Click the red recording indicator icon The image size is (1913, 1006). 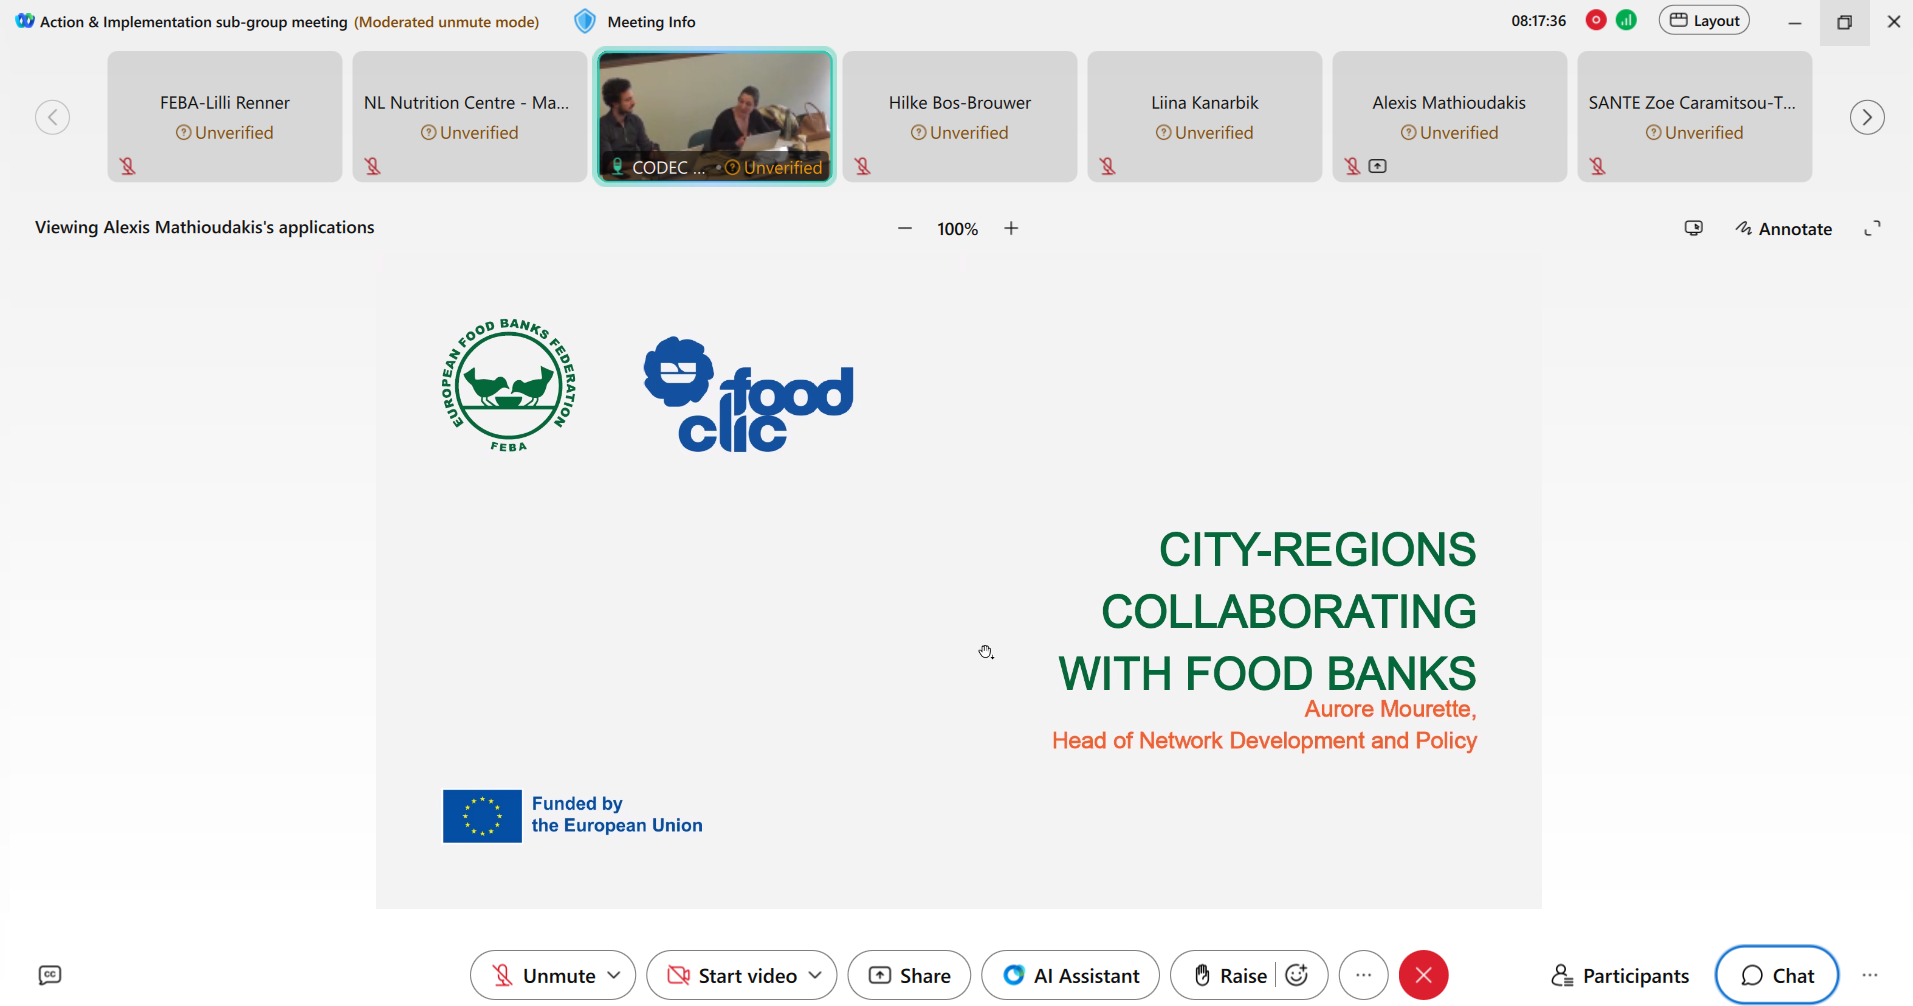(x=1596, y=20)
